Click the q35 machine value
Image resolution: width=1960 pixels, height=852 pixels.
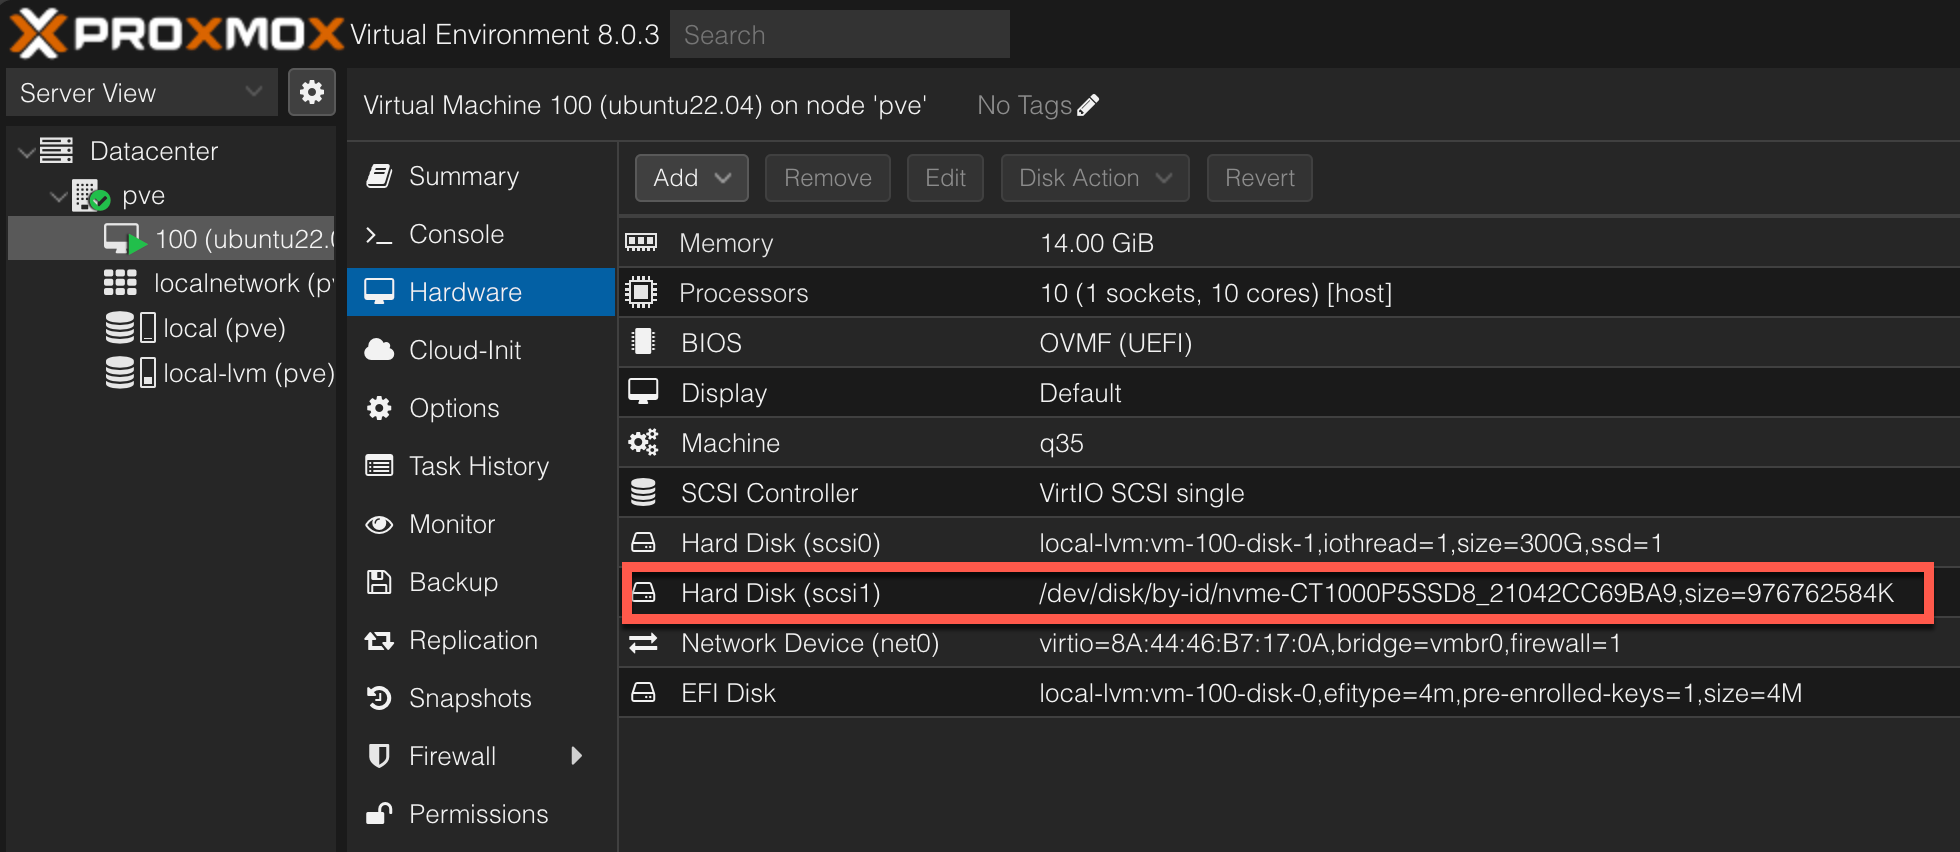pyautogui.click(x=1062, y=444)
